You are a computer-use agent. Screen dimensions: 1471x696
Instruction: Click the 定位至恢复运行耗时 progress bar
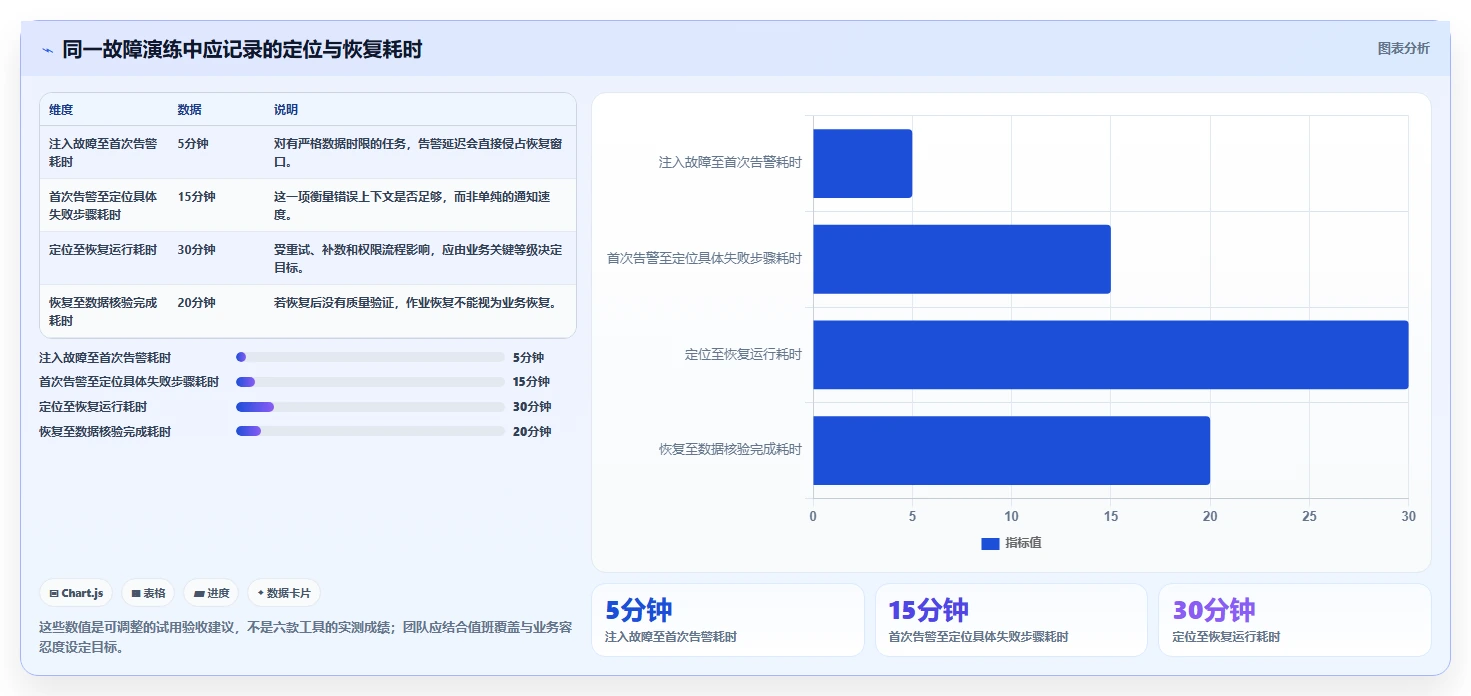coord(370,407)
